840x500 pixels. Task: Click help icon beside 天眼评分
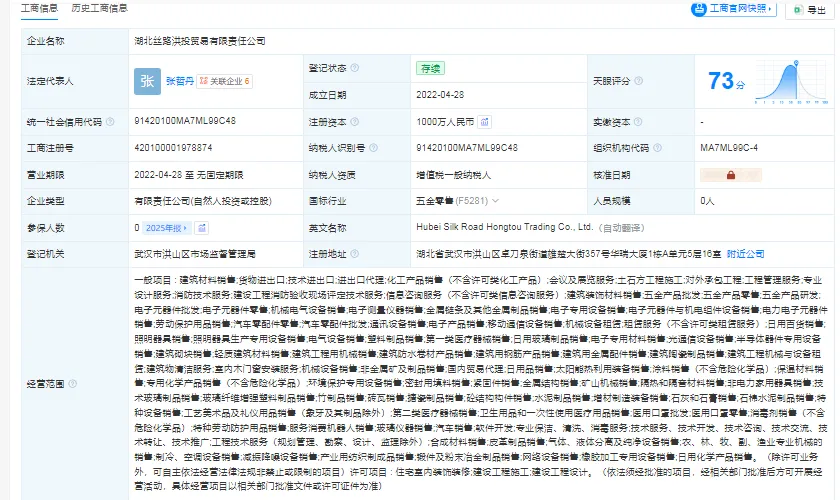[639, 81]
